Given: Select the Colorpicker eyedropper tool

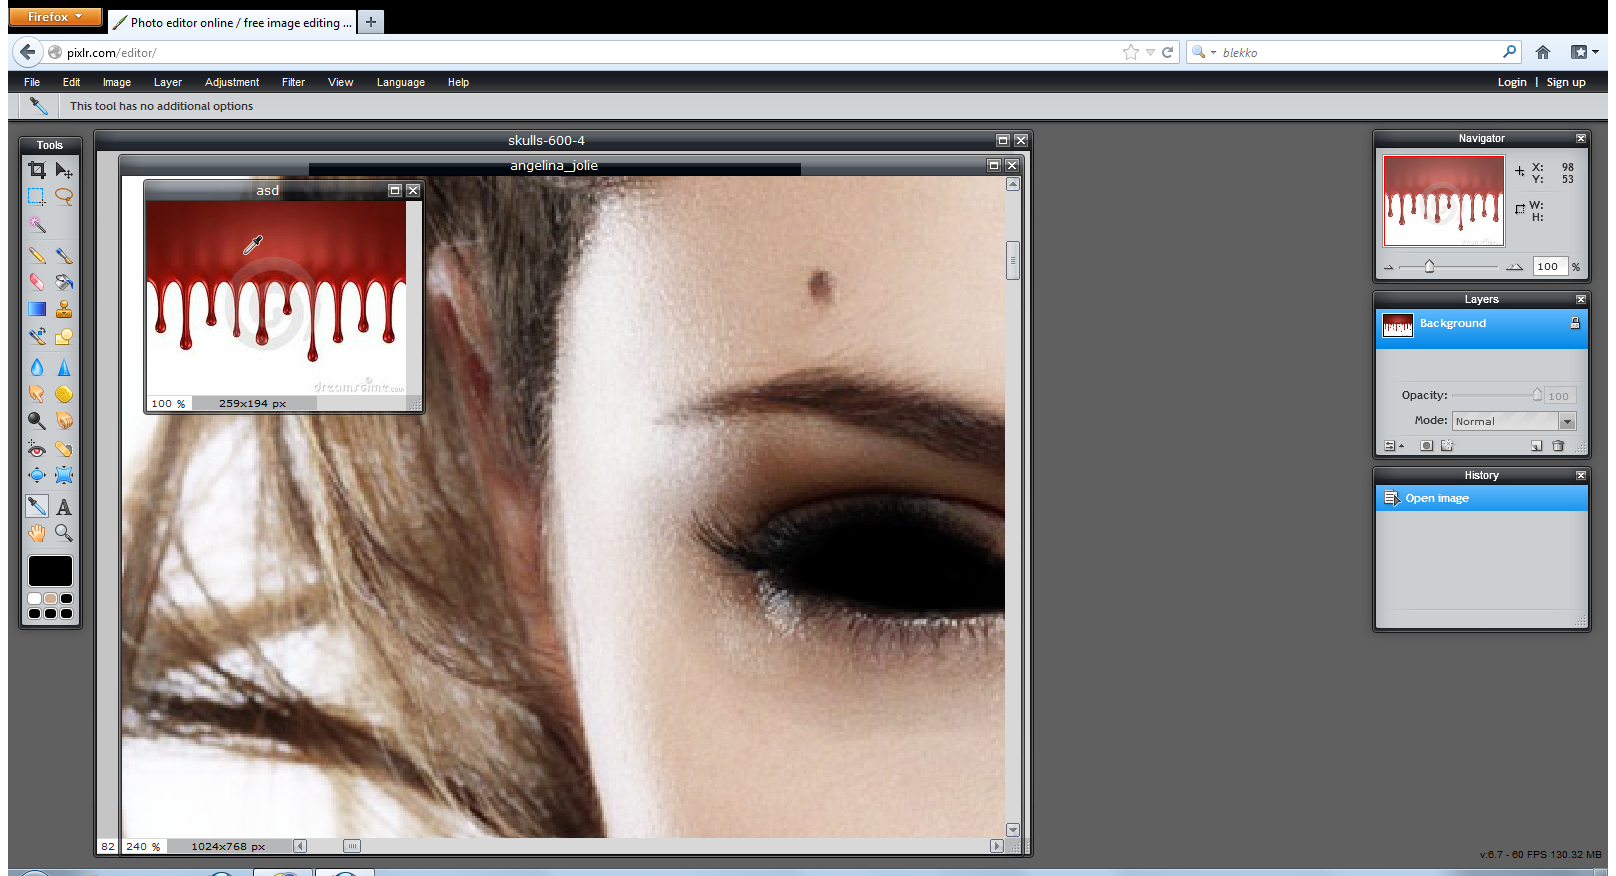Looking at the screenshot, I should pyautogui.click(x=37, y=506).
